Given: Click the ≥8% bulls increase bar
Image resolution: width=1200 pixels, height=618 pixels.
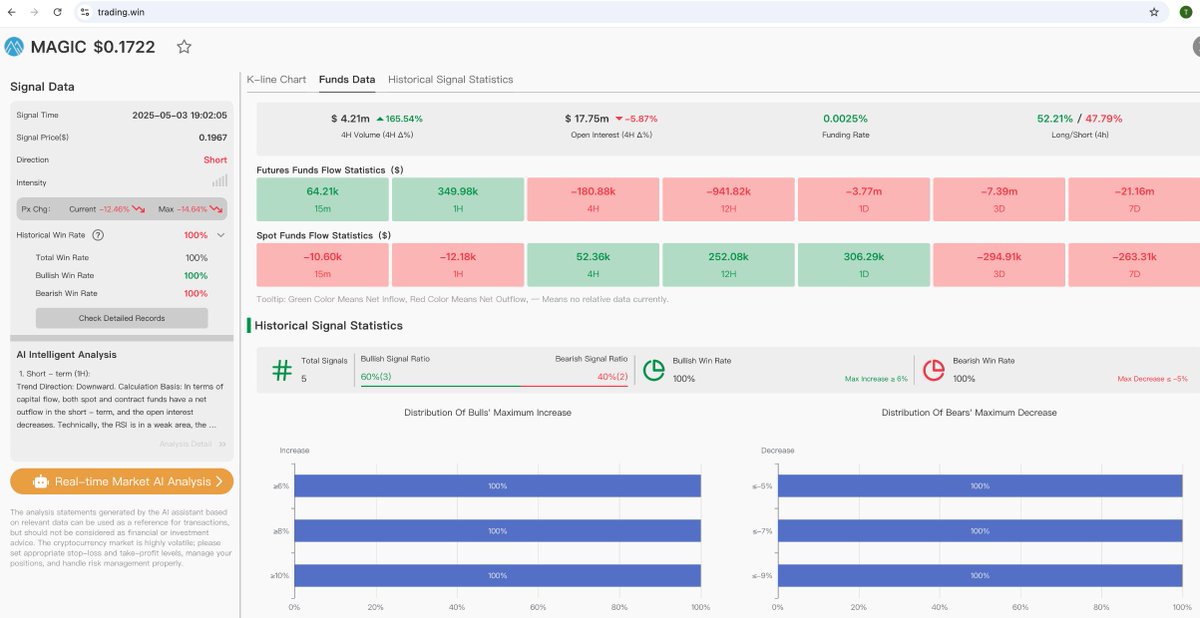Looking at the screenshot, I should (497, 531).
